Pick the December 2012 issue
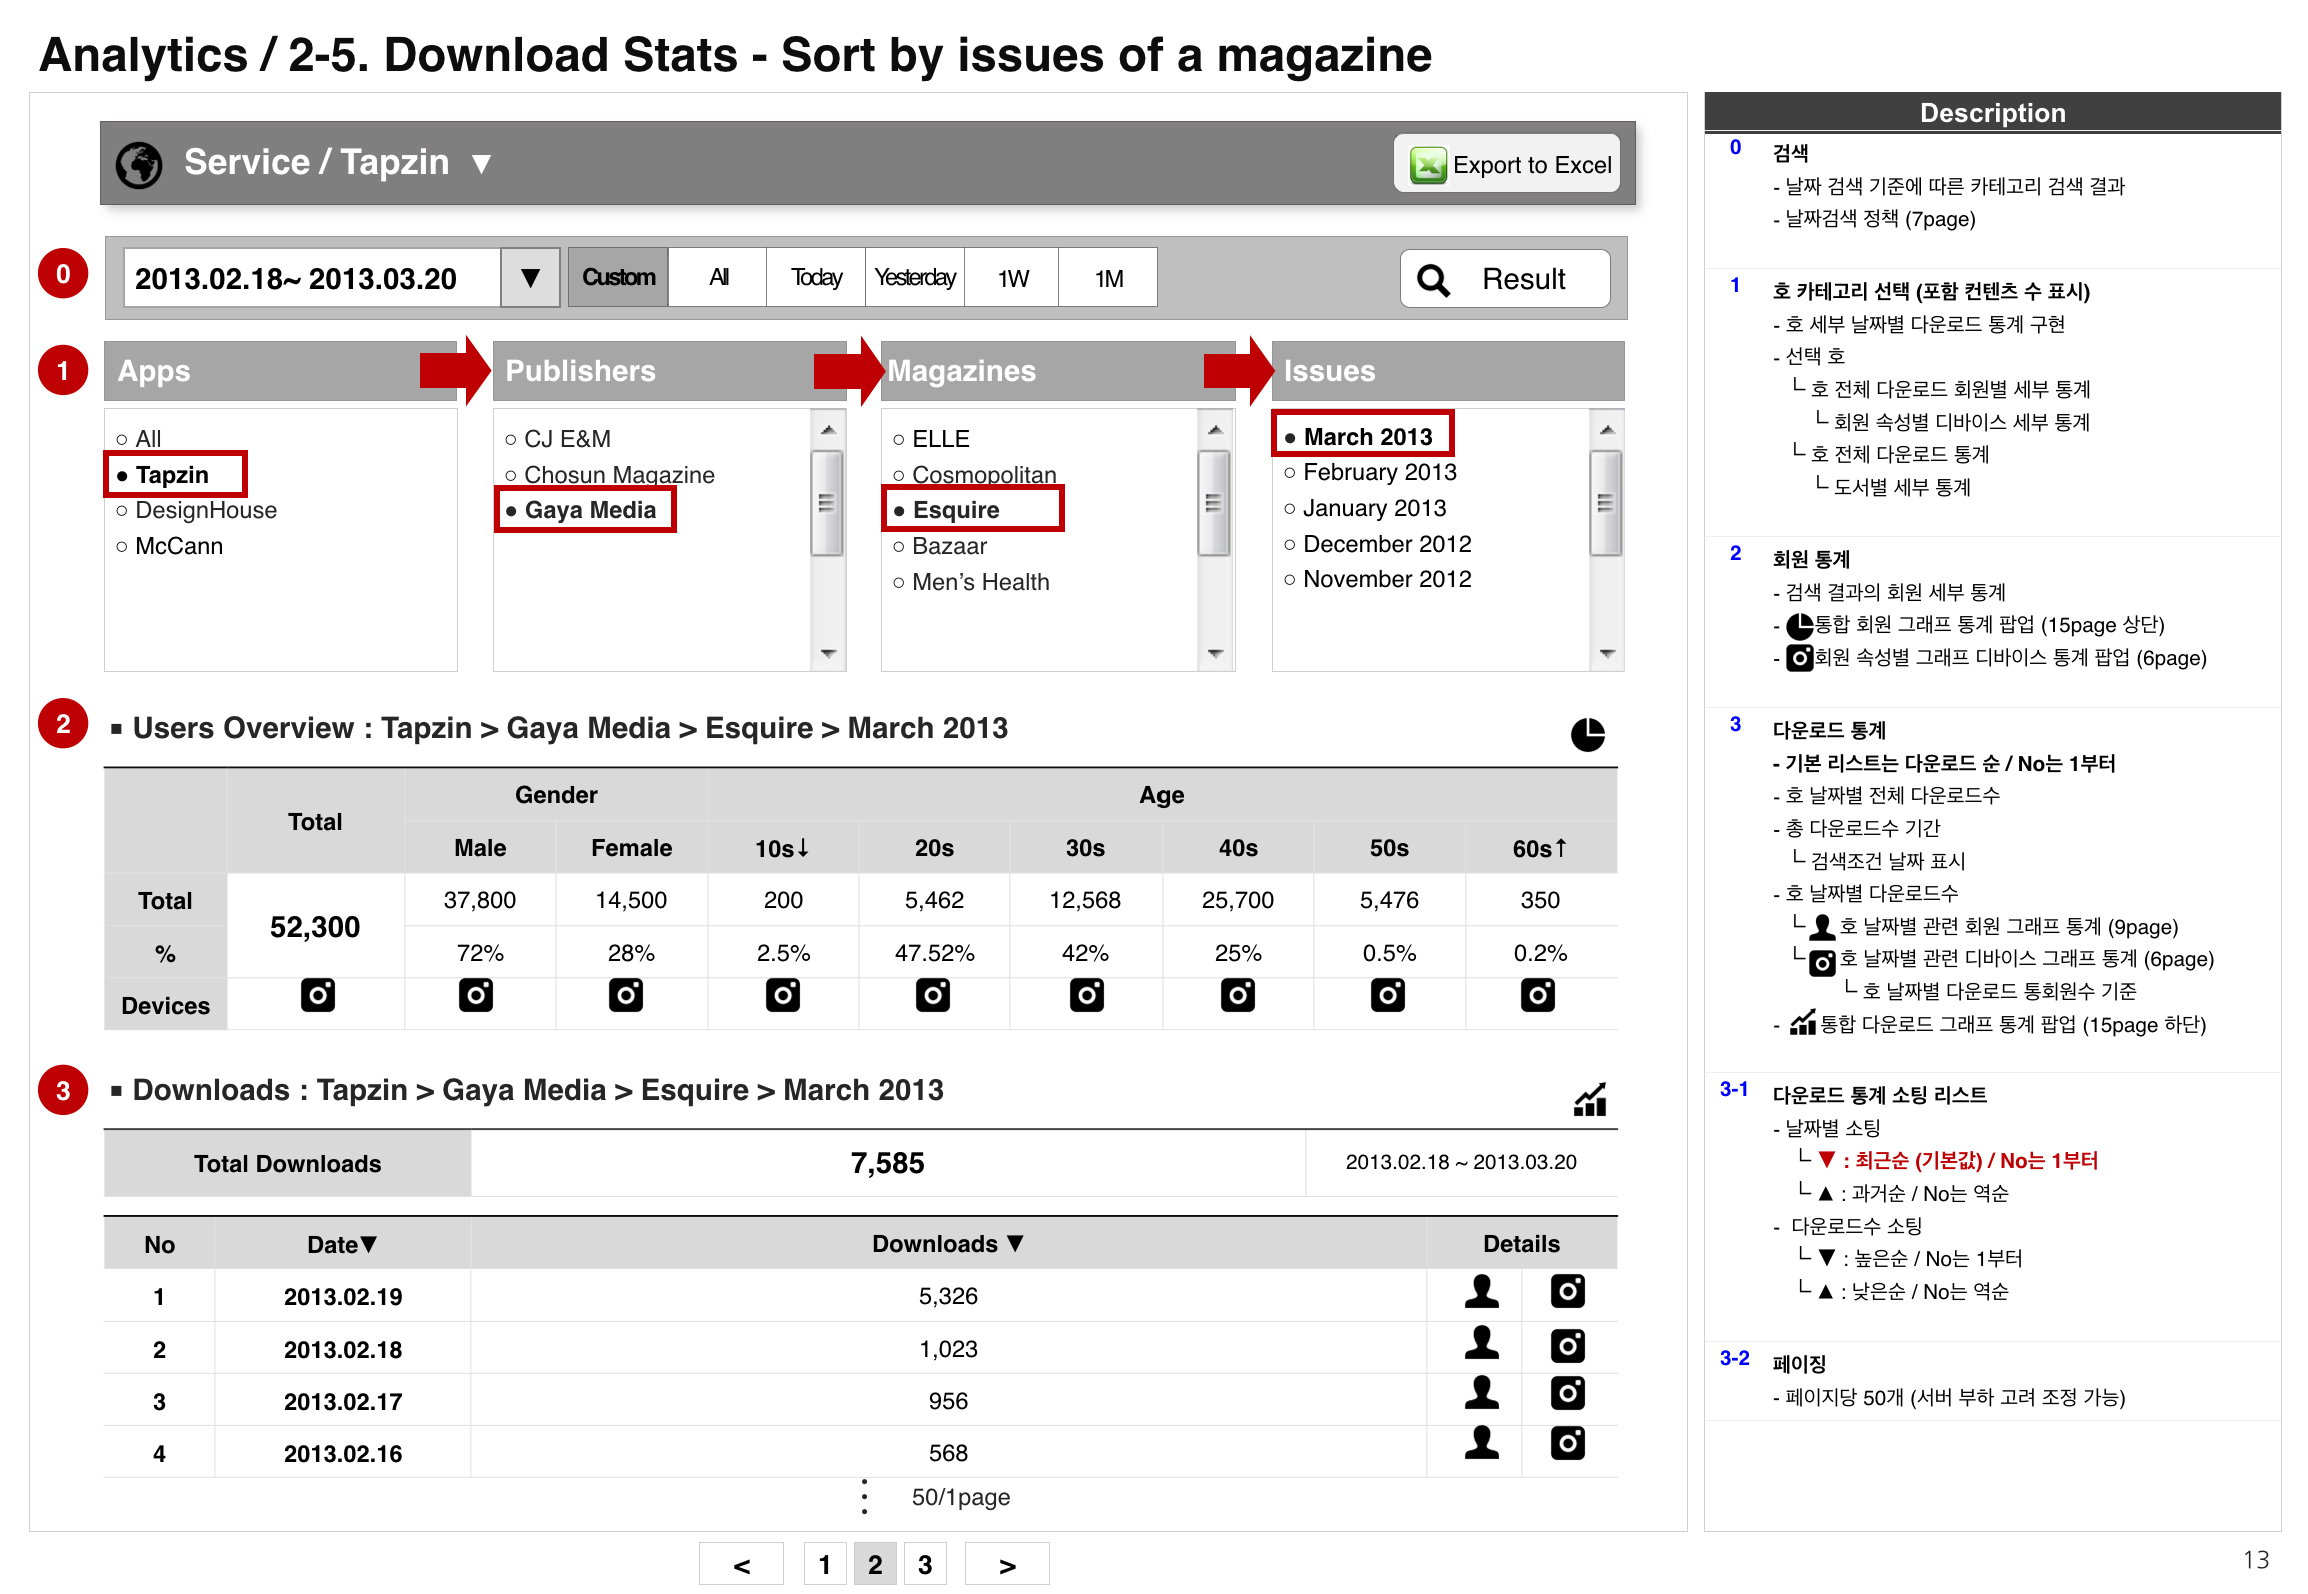 tap(1378, 544)
